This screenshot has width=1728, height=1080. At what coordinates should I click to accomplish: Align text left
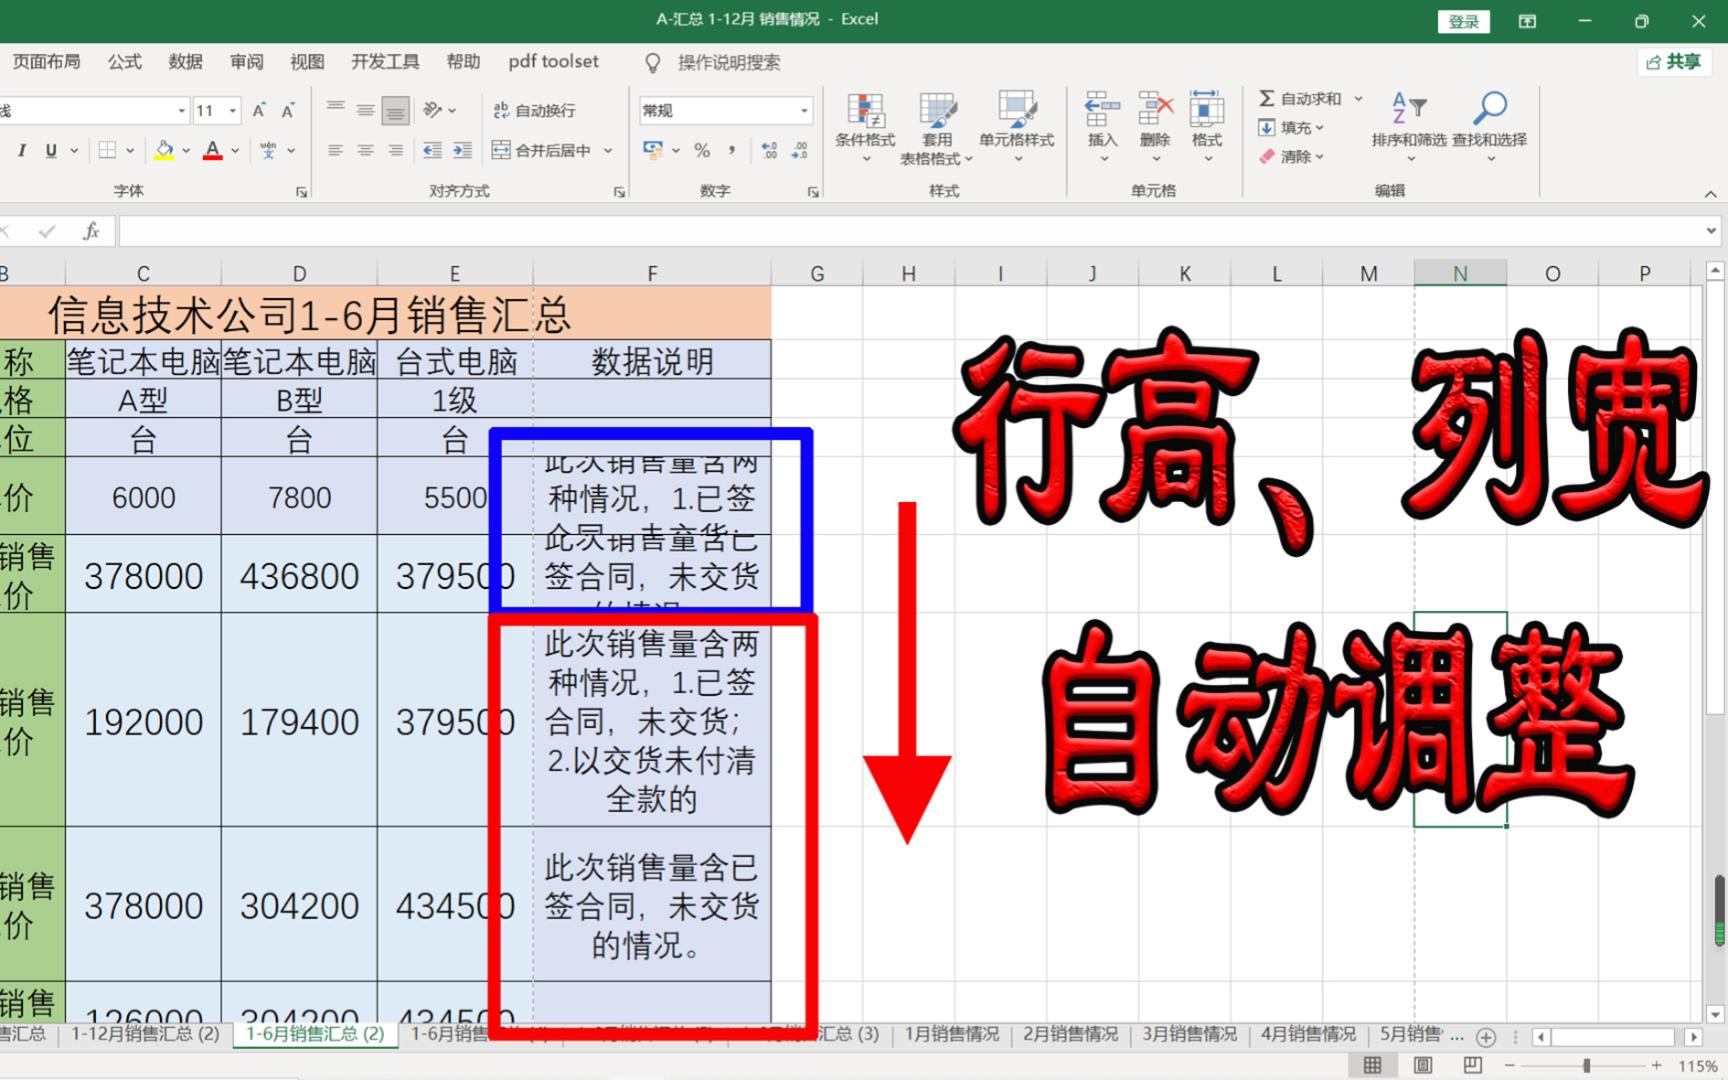pos(336,151)
